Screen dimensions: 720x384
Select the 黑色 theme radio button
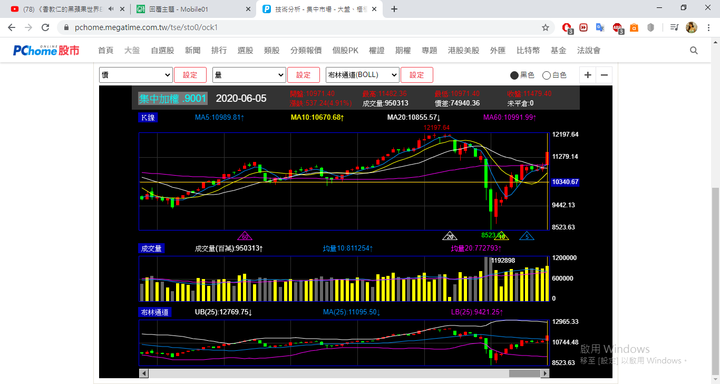click(514, 75)
